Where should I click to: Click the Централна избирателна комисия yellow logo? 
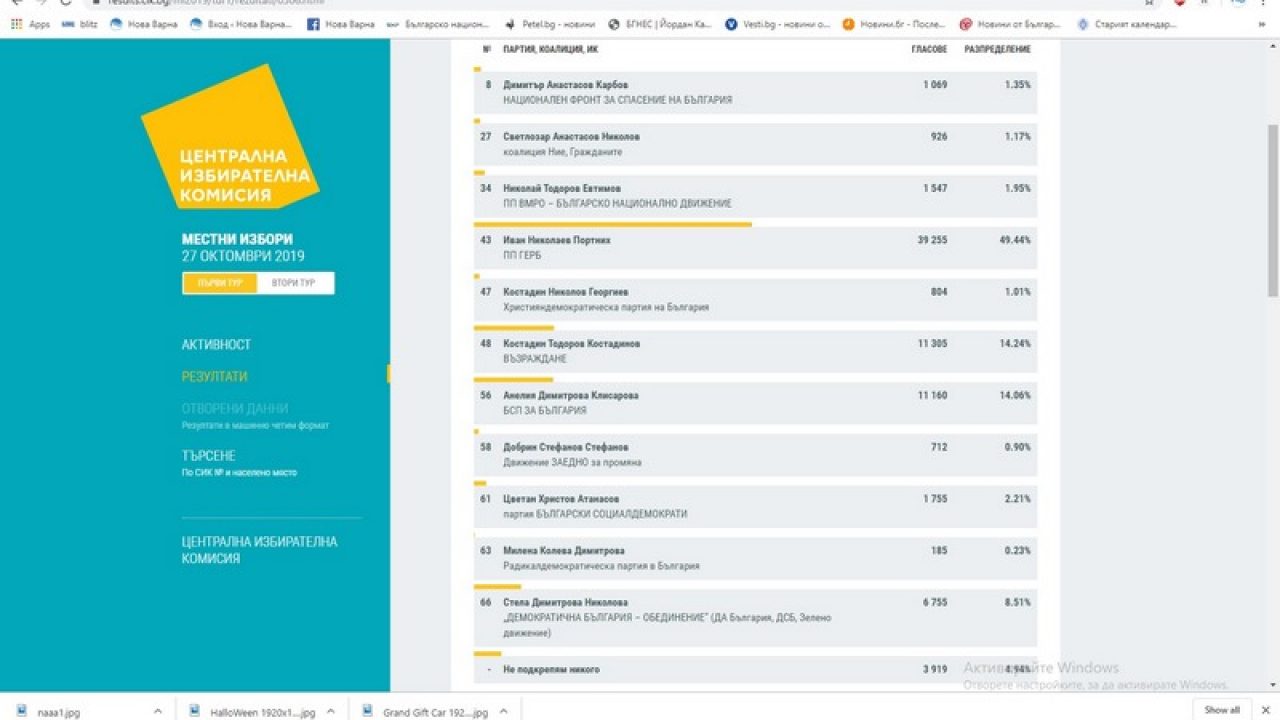click(230, 138)
